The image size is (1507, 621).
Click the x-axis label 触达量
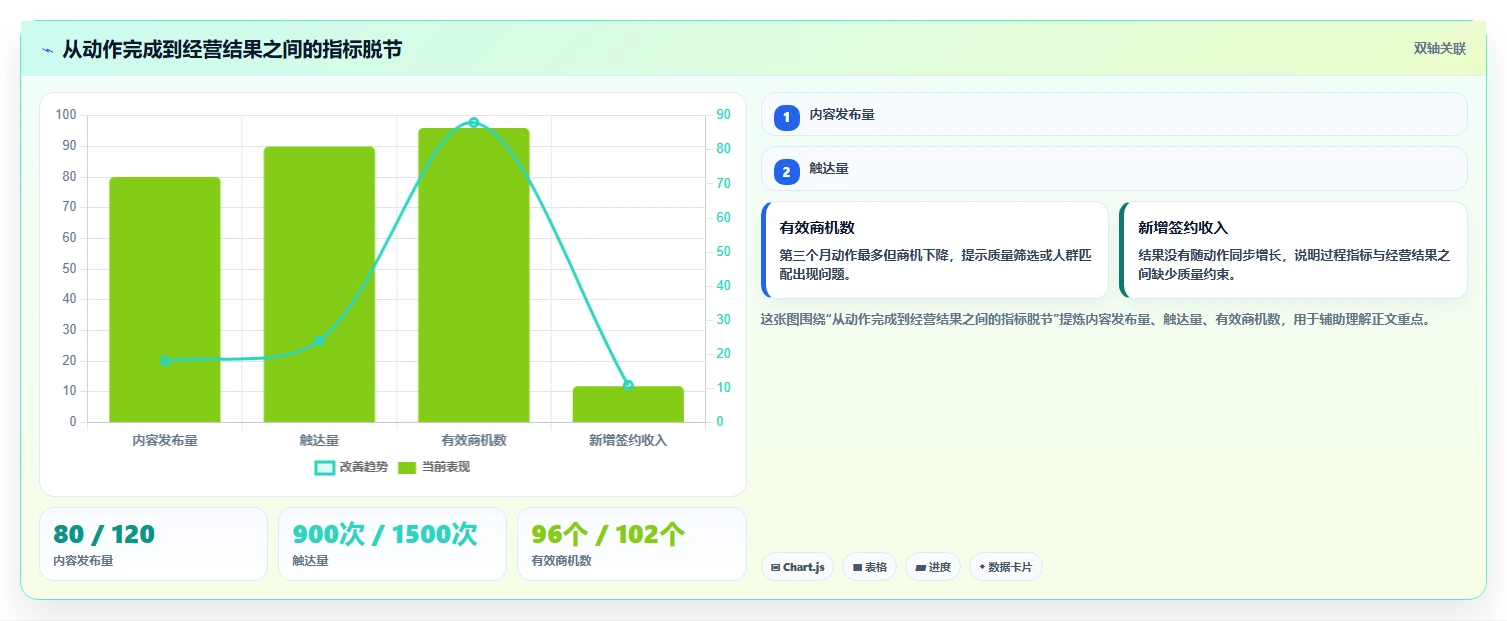[319, 440]
